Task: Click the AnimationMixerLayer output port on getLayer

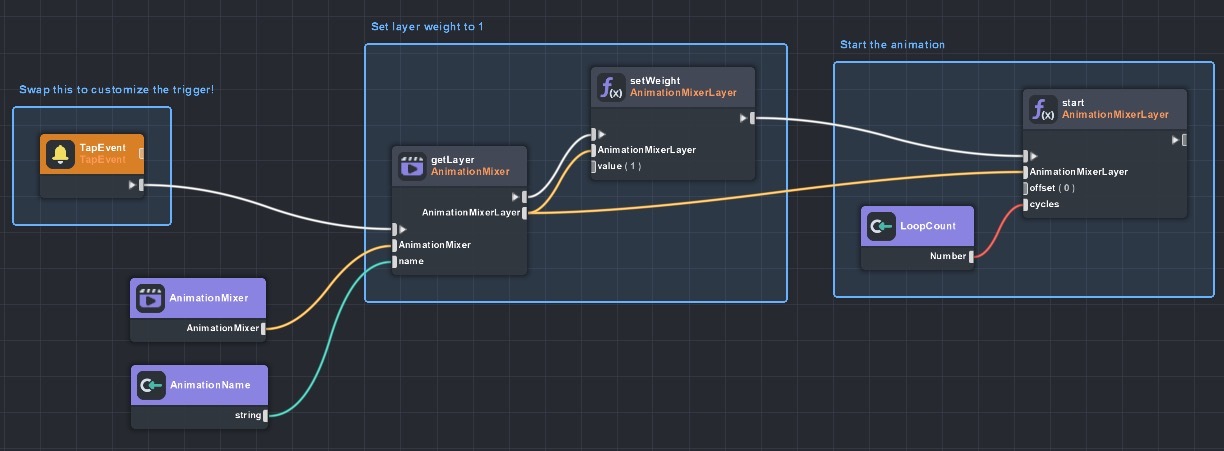Action: (x=525, y=212)
